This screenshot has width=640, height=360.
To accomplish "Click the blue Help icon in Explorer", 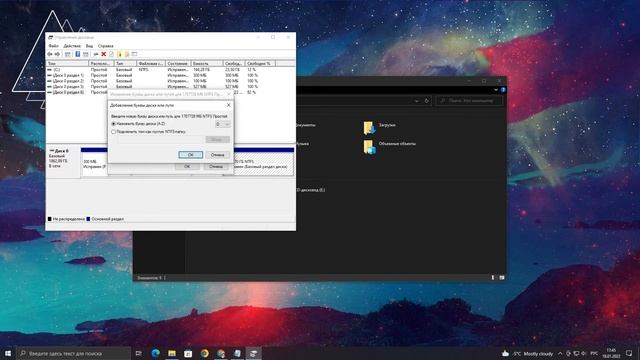I will [503, 90].
